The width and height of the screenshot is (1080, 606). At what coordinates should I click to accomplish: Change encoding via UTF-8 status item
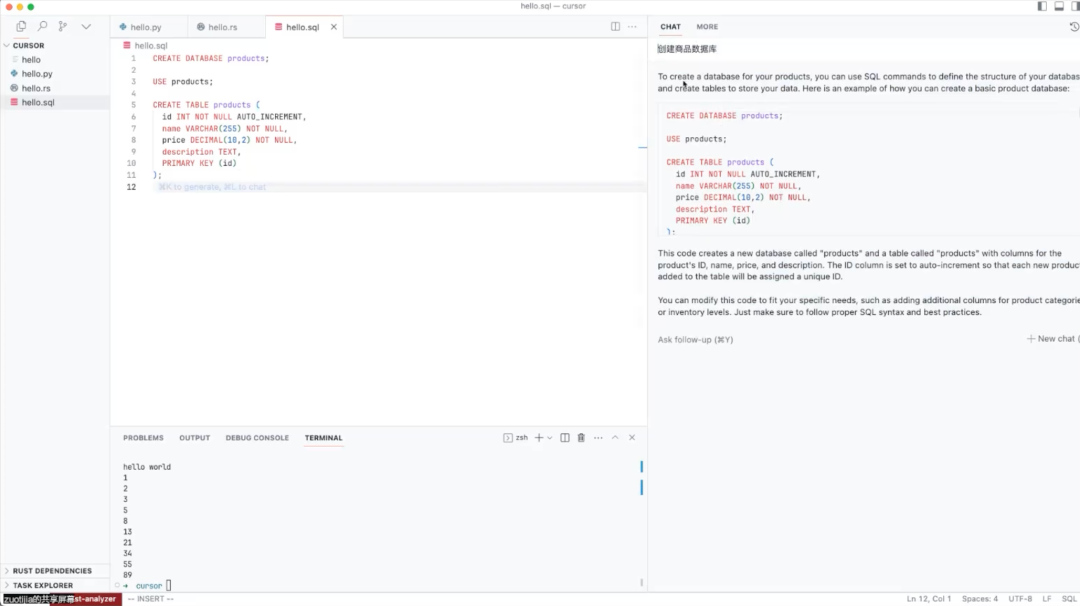point(1020,599)
